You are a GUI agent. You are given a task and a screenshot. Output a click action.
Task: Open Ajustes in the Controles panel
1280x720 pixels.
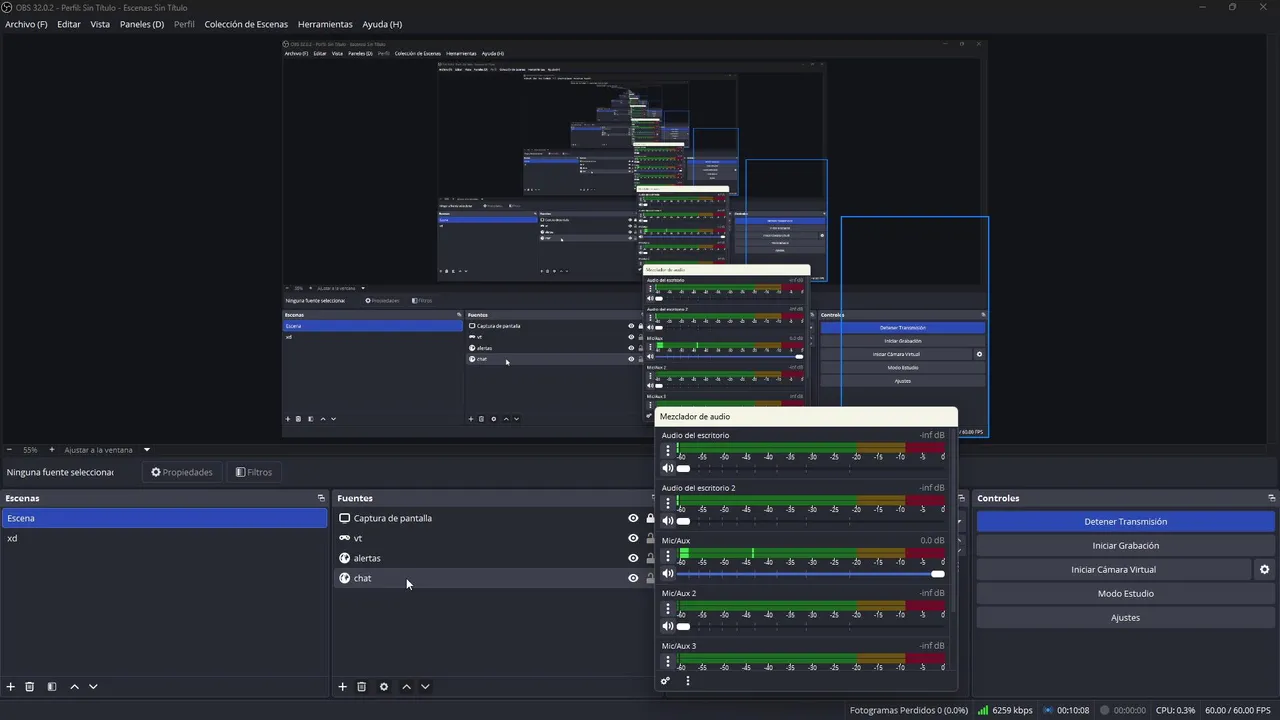click(x=1125, y=618)
